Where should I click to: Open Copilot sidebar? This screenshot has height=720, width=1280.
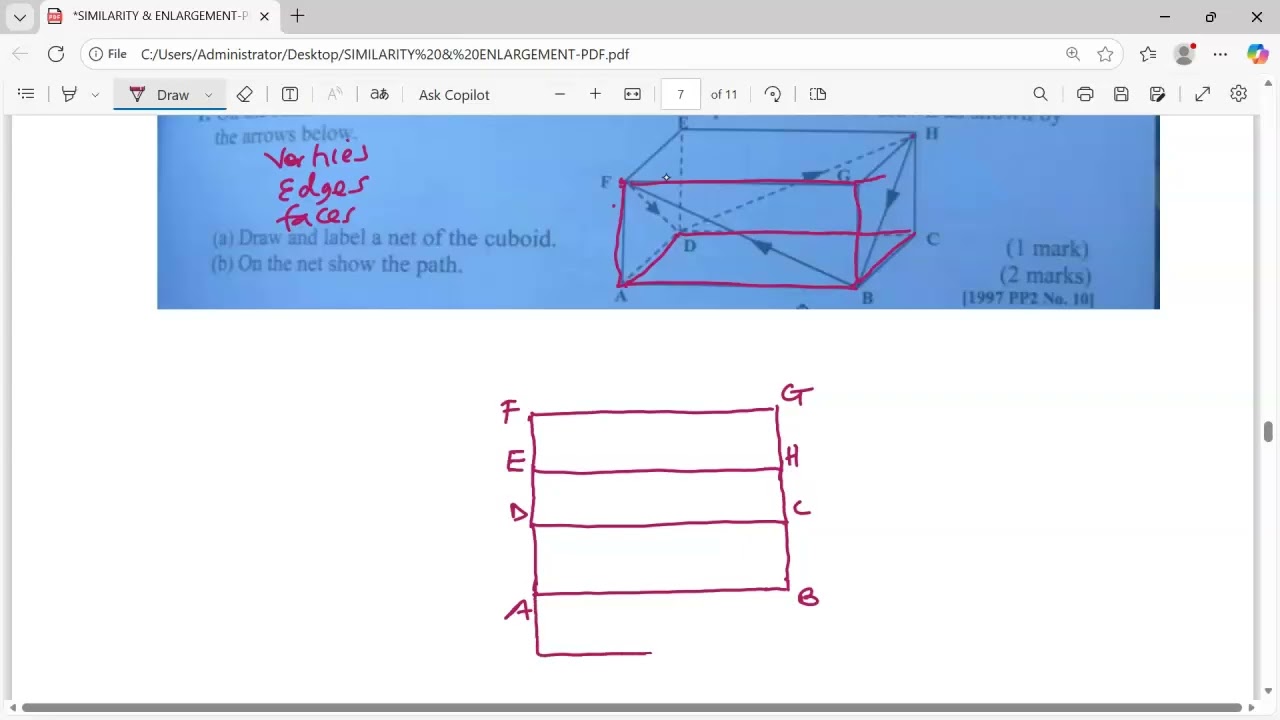click(x=1257, y=54)
